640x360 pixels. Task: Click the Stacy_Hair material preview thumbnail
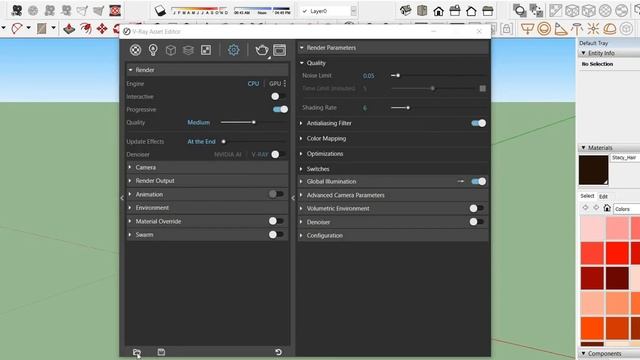coord(593,170)
